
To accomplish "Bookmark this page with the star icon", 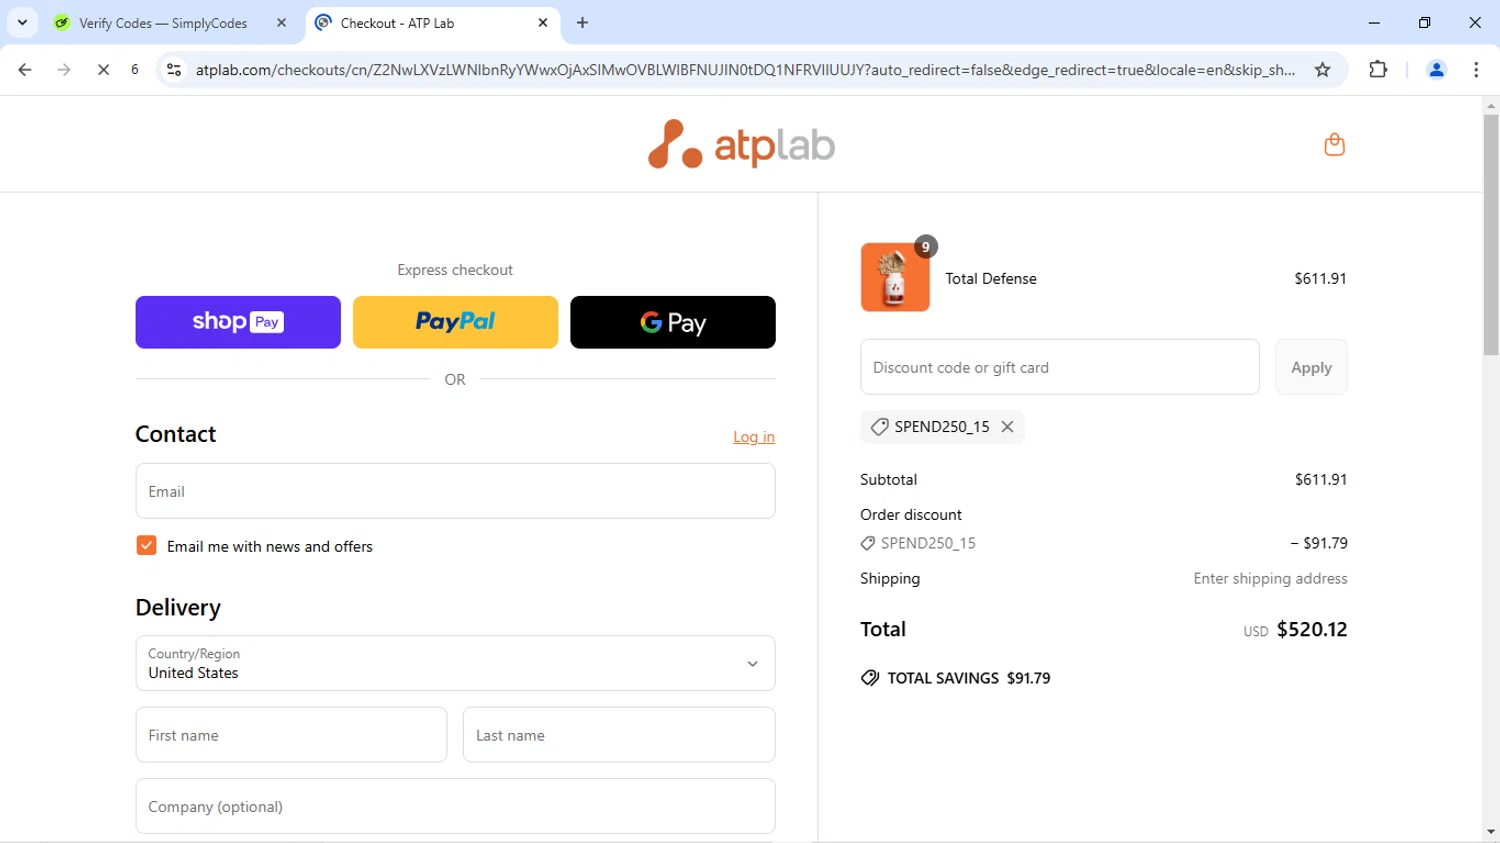I will (1322, 70).
